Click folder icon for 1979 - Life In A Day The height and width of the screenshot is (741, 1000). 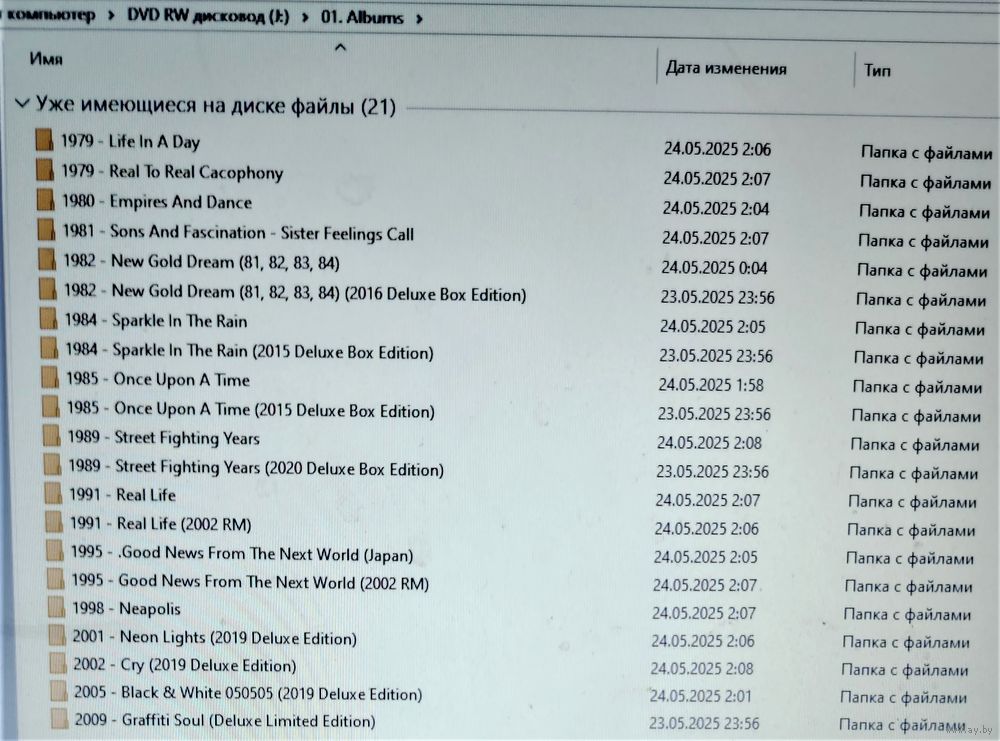(44, 140)
